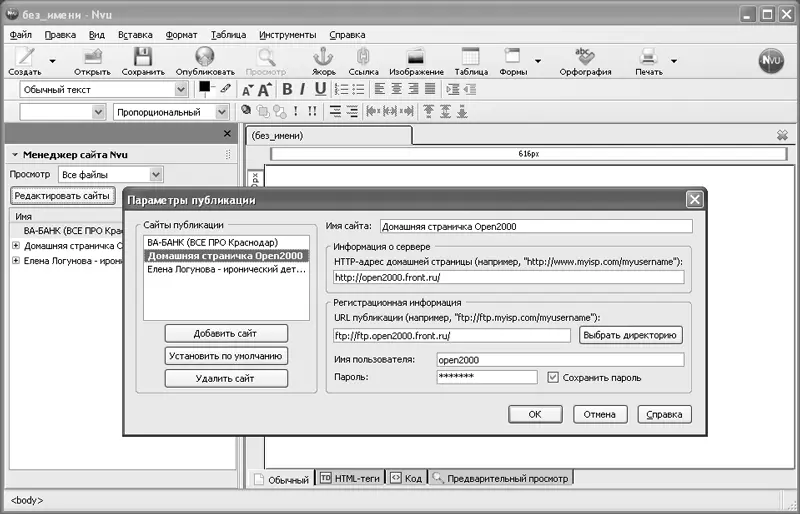Screen dimensions: 800x514
Task: Open the Инструменты menu
Action: click(288, 35)
